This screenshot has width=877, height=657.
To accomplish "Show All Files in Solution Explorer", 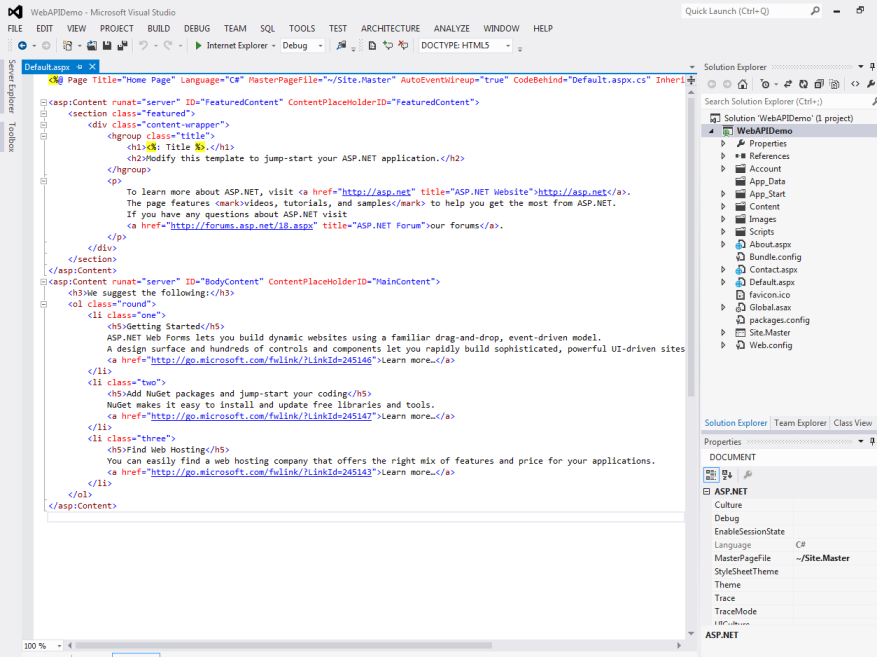I will [832, 84].
